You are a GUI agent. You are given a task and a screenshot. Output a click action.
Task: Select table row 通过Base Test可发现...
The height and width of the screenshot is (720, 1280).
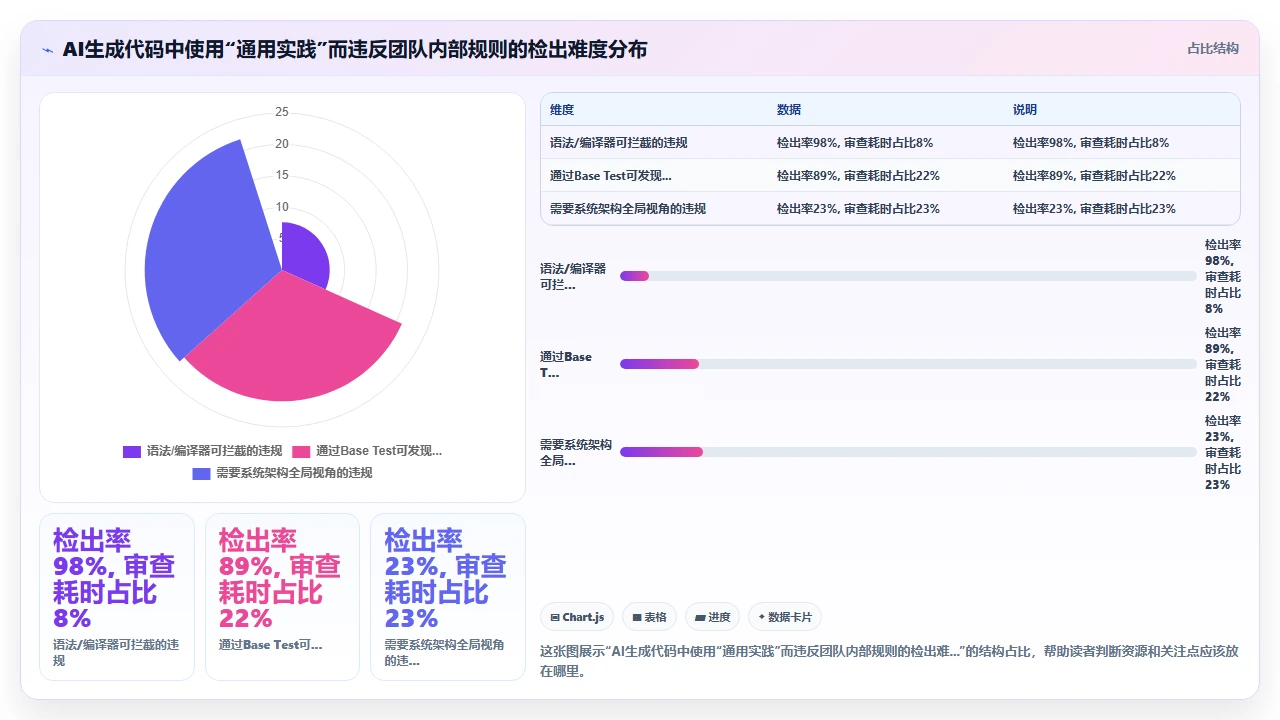[x=890, y=176]
